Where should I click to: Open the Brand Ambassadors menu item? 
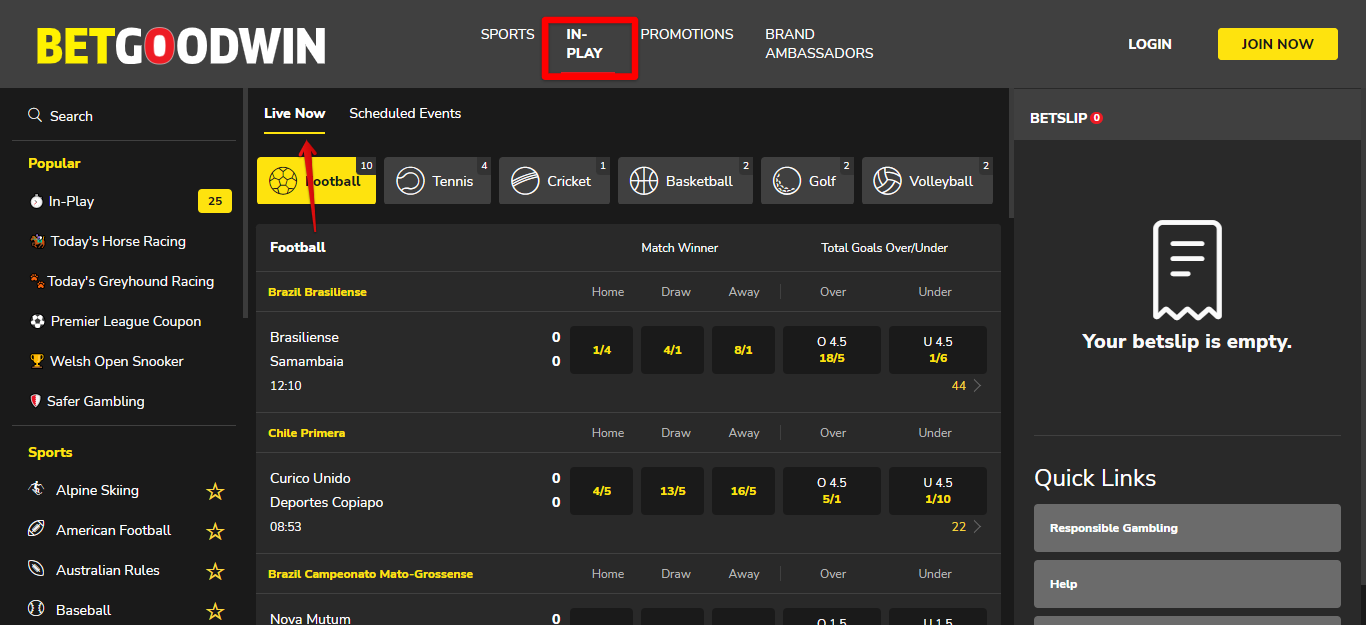pos(819,43)
